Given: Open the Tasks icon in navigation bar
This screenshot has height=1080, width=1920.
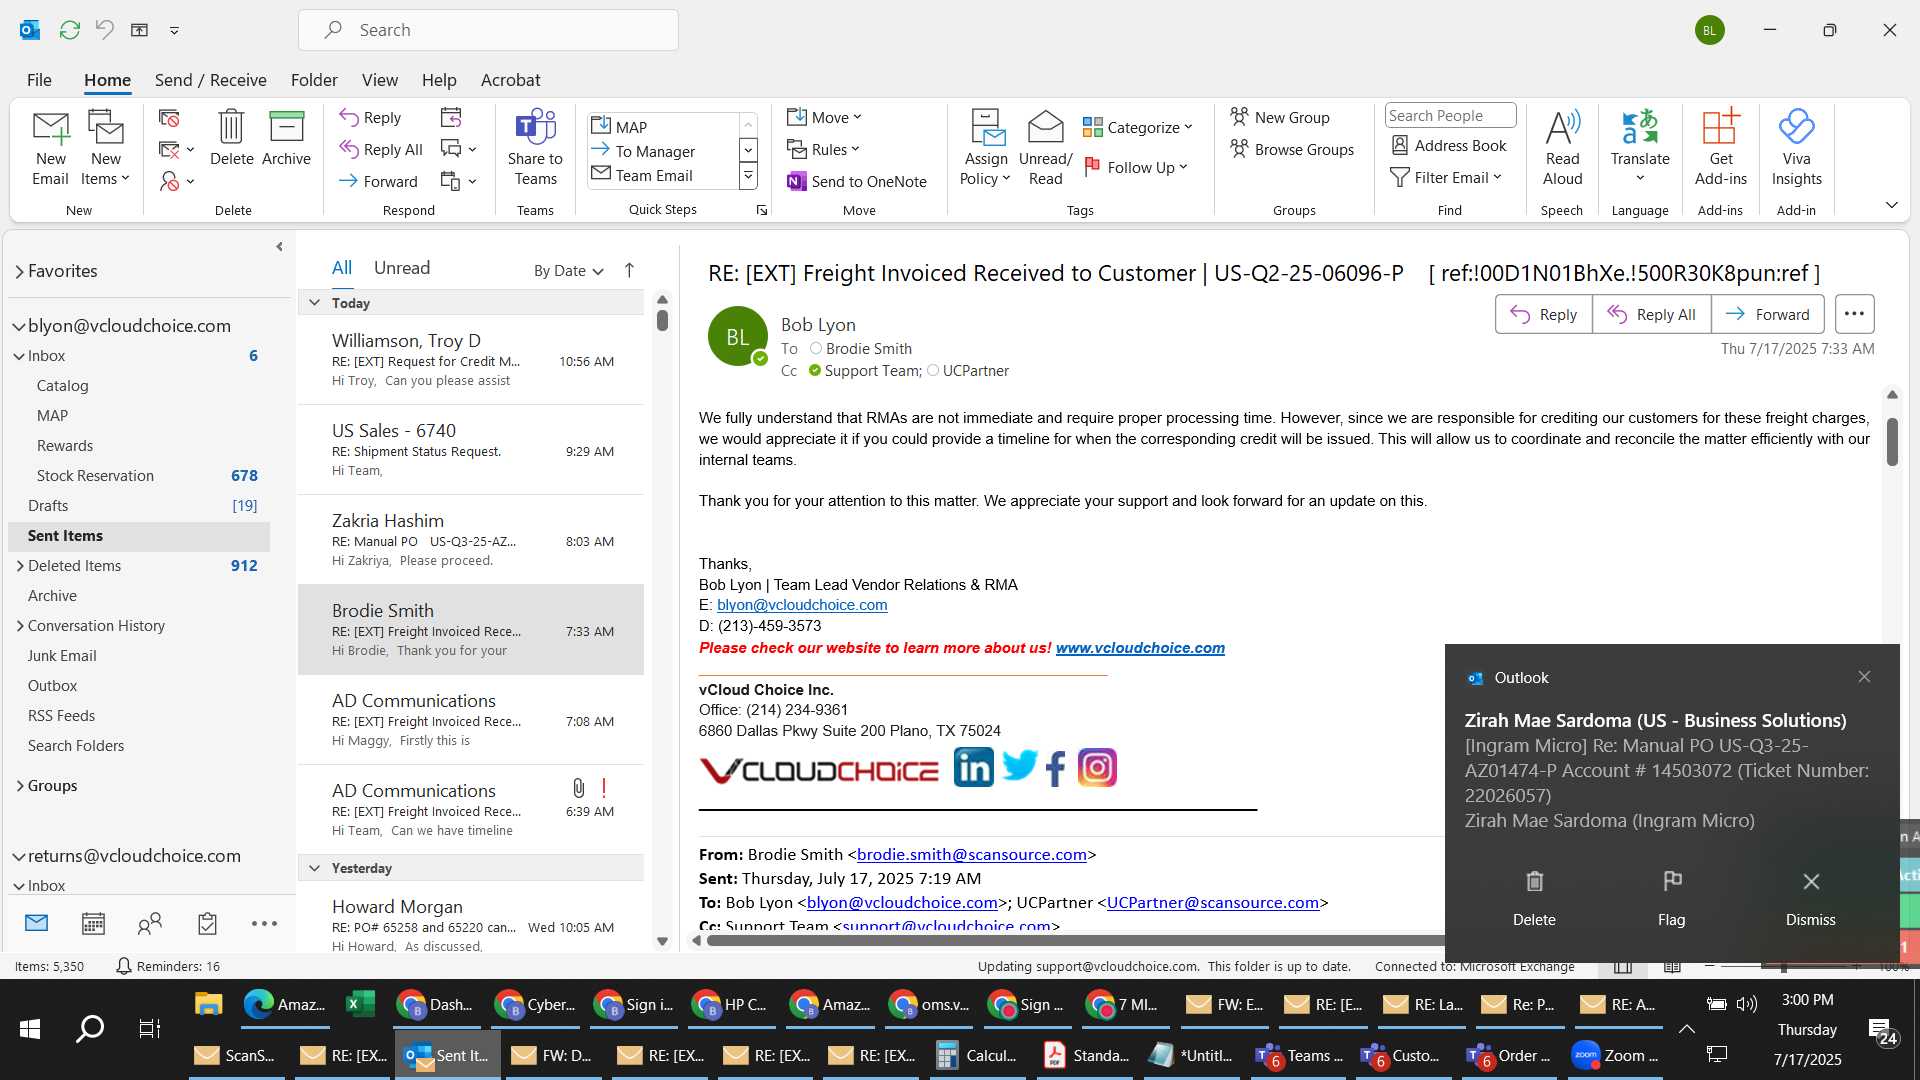Looking at the screenshot, I should click(x=207, y=924).
